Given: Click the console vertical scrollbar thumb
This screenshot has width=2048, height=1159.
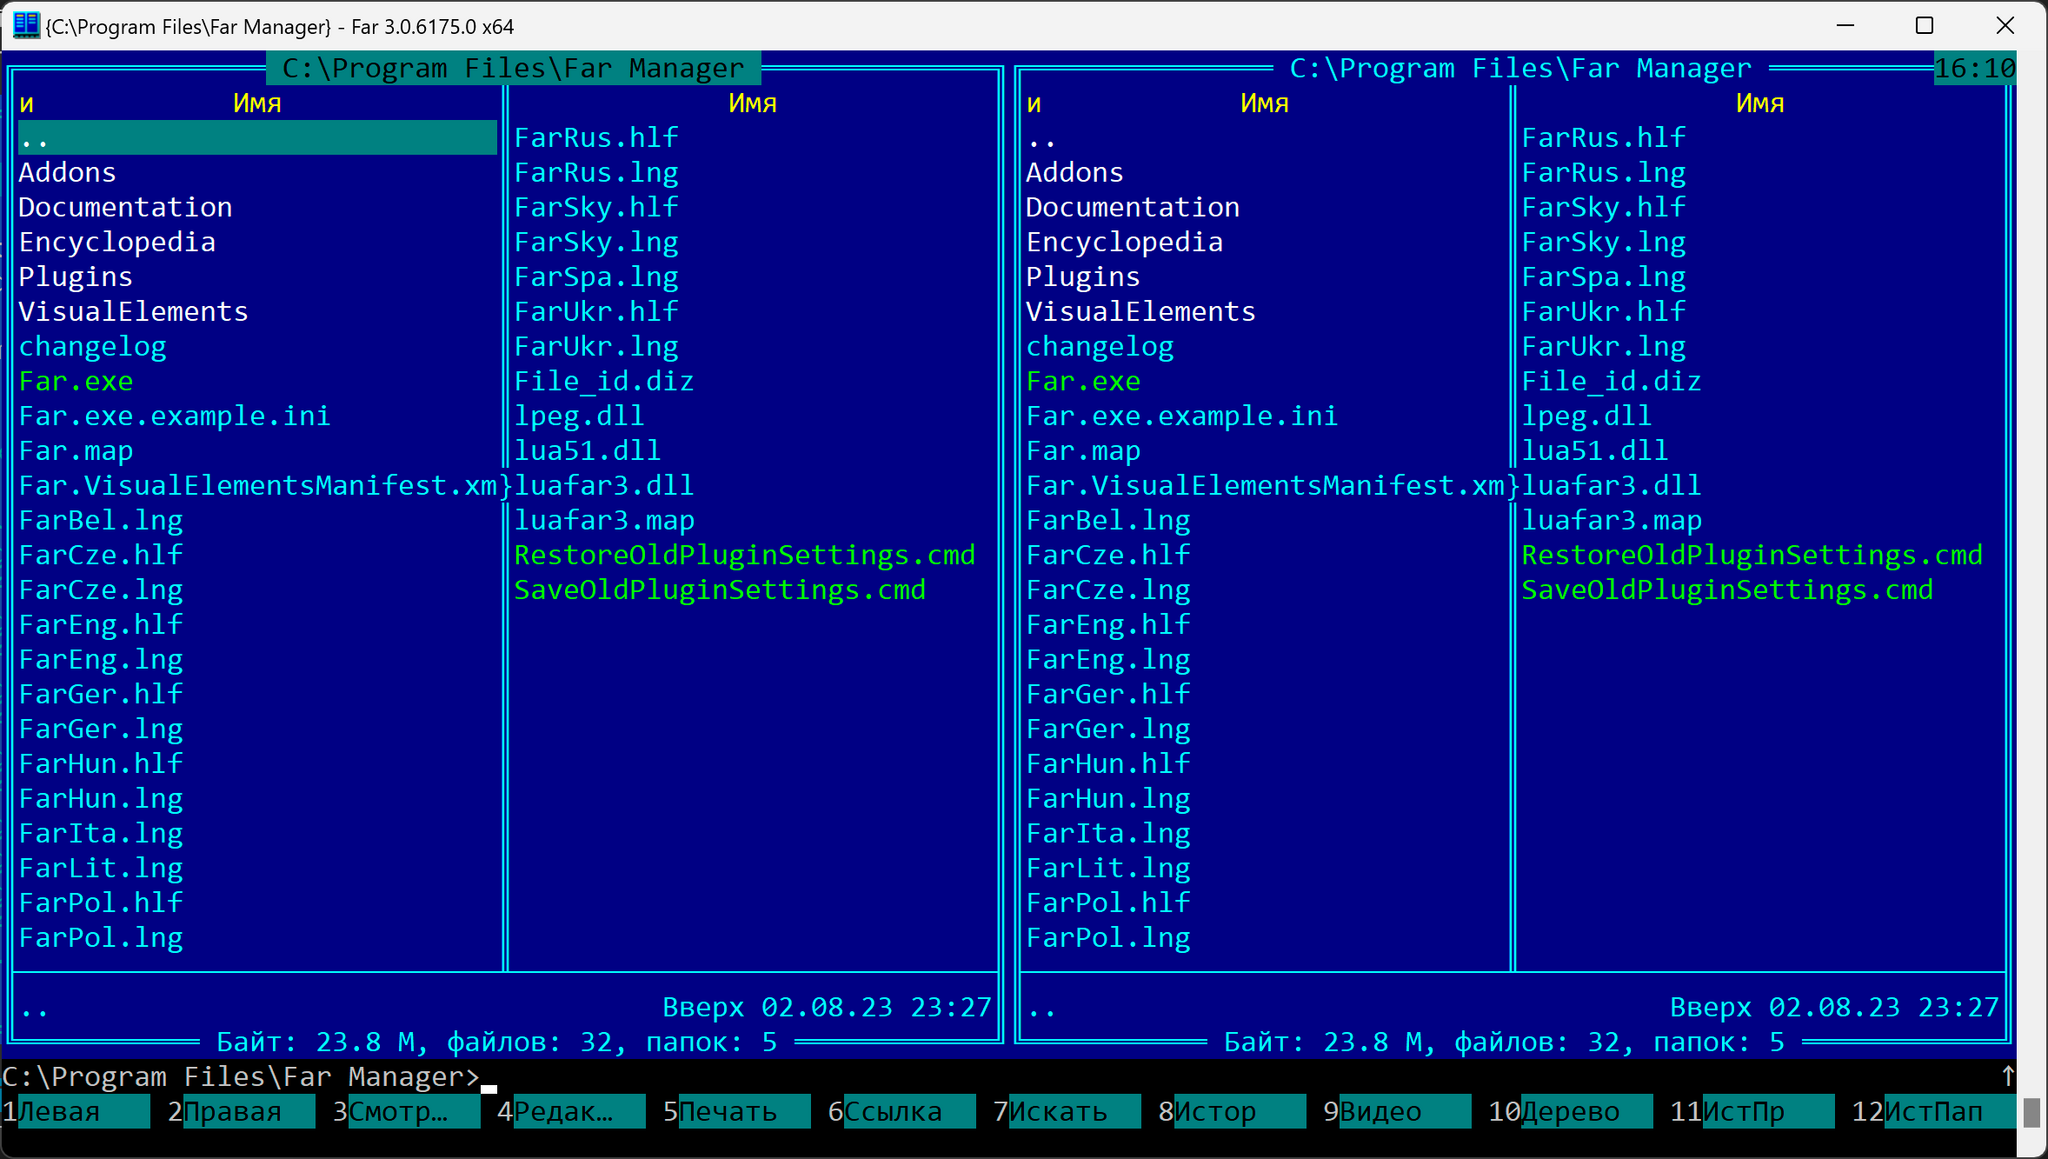Looking at the screenshot, I should pyautogui.click(x=2031, y=1112).
